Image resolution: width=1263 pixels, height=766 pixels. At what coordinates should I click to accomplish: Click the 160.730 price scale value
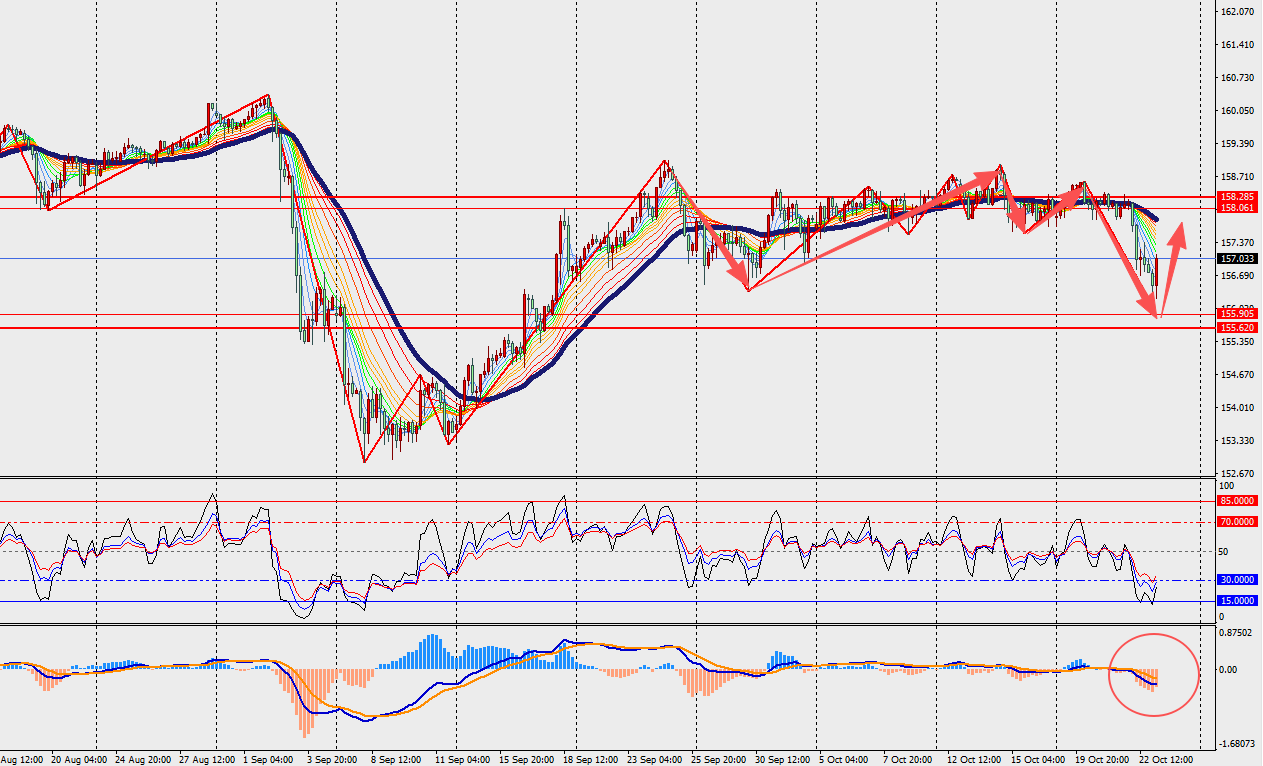[1238, 78]
